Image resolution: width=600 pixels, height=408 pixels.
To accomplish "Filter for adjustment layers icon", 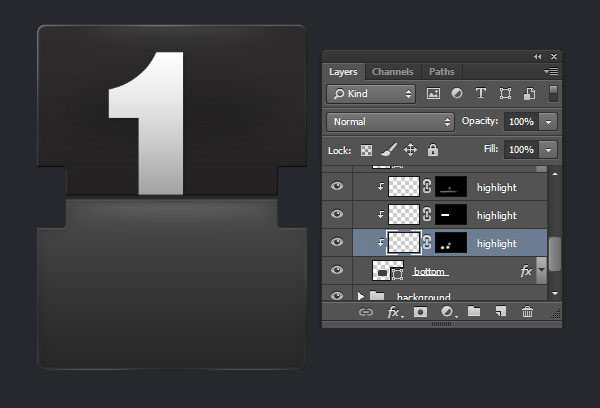I will pos(457,94).
